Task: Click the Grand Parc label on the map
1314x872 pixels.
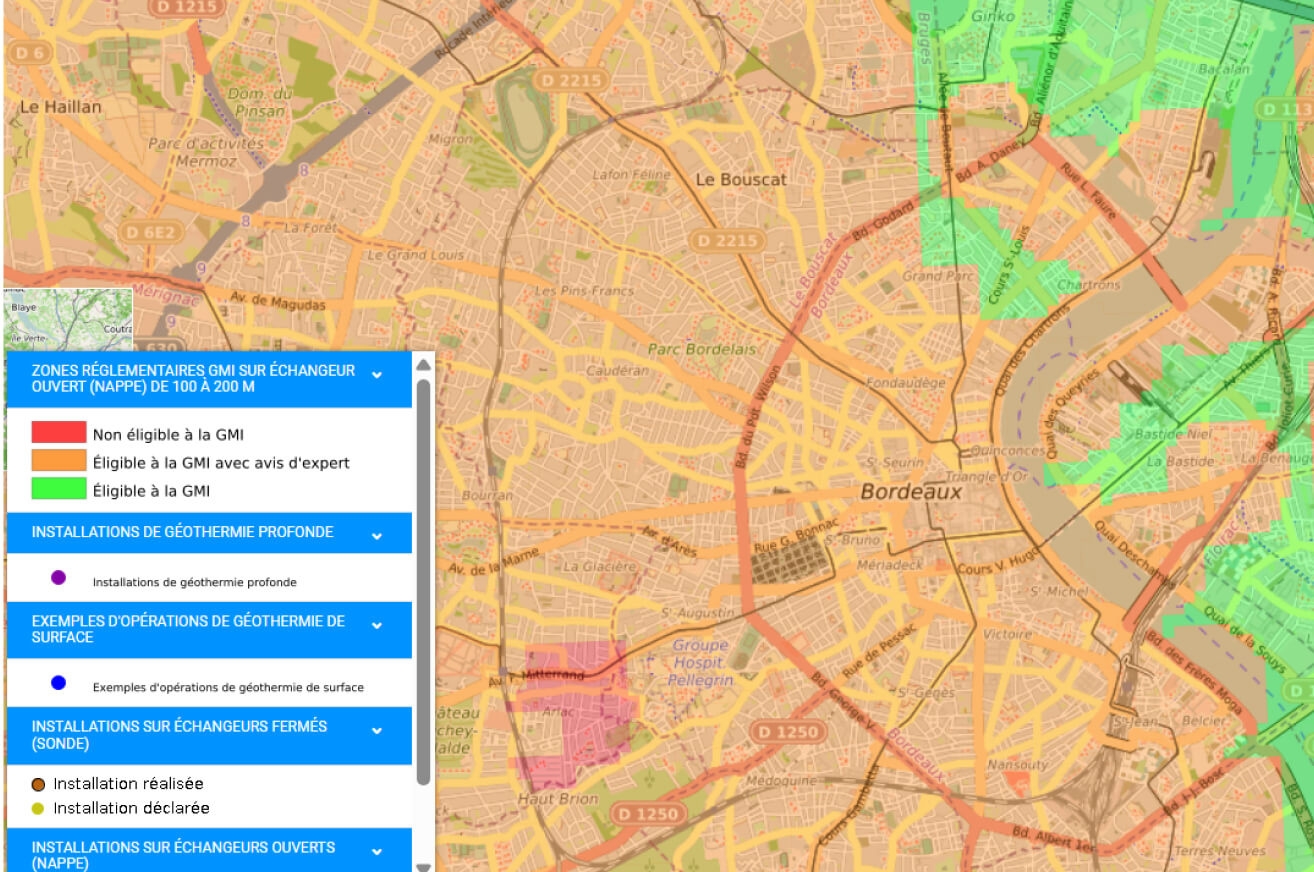Action: [938, 275]
